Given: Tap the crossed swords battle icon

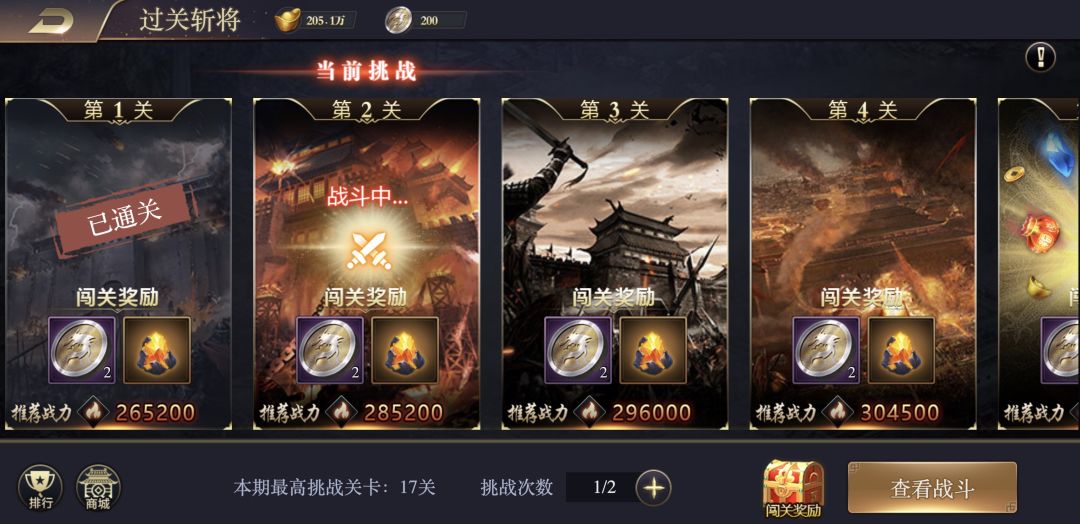Looking at the screenshot, I should [369, 251].
